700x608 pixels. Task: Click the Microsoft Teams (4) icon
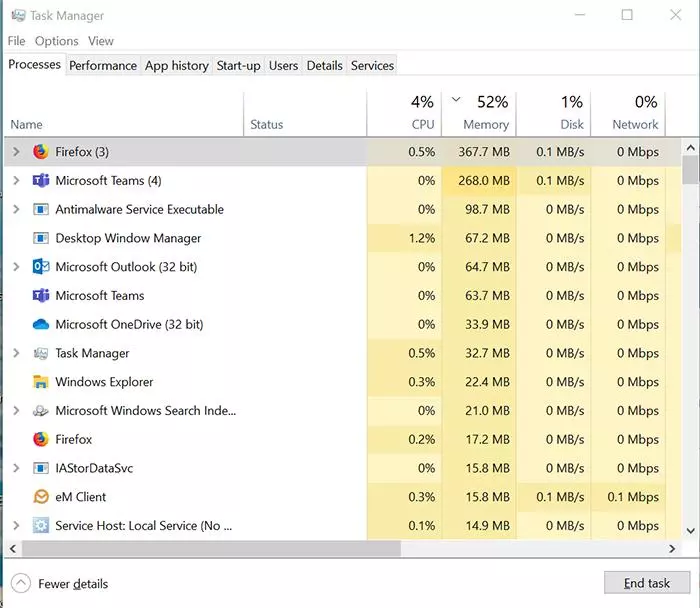click(x=41, y=181)
